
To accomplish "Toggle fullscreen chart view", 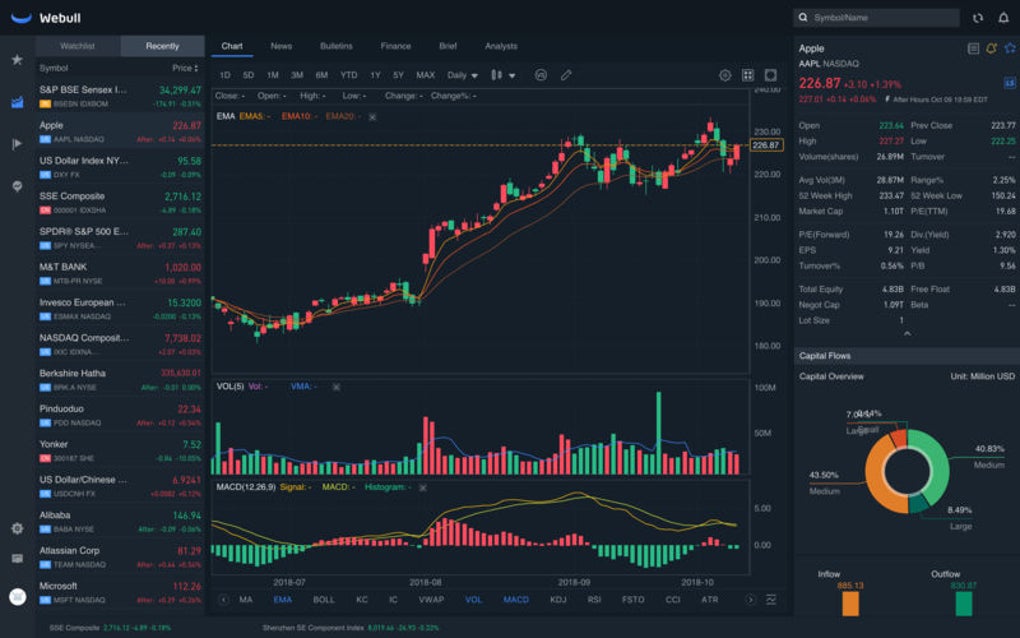I will pos(771,75).
